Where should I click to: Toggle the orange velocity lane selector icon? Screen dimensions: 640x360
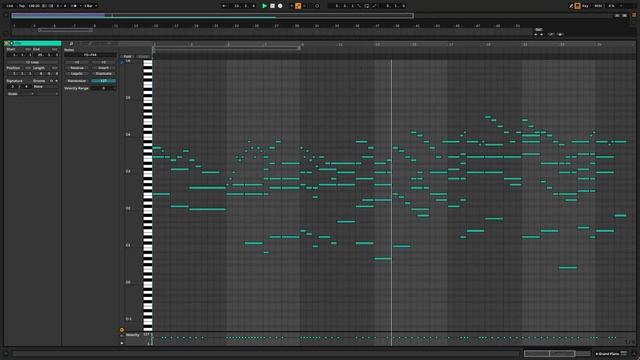click(122, 329)
